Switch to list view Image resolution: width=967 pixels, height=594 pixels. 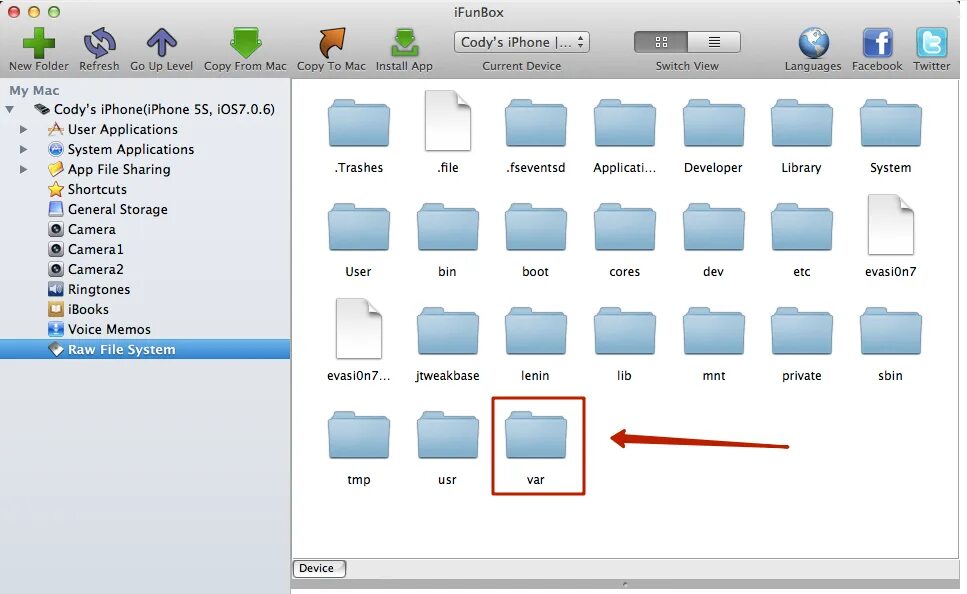pos(714,42)
